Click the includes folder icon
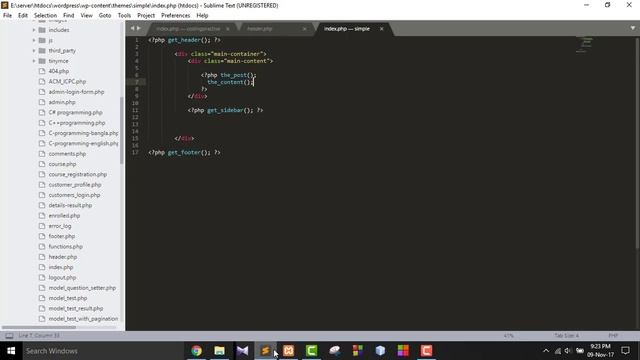The image size is (640, 360). point(42,30)
